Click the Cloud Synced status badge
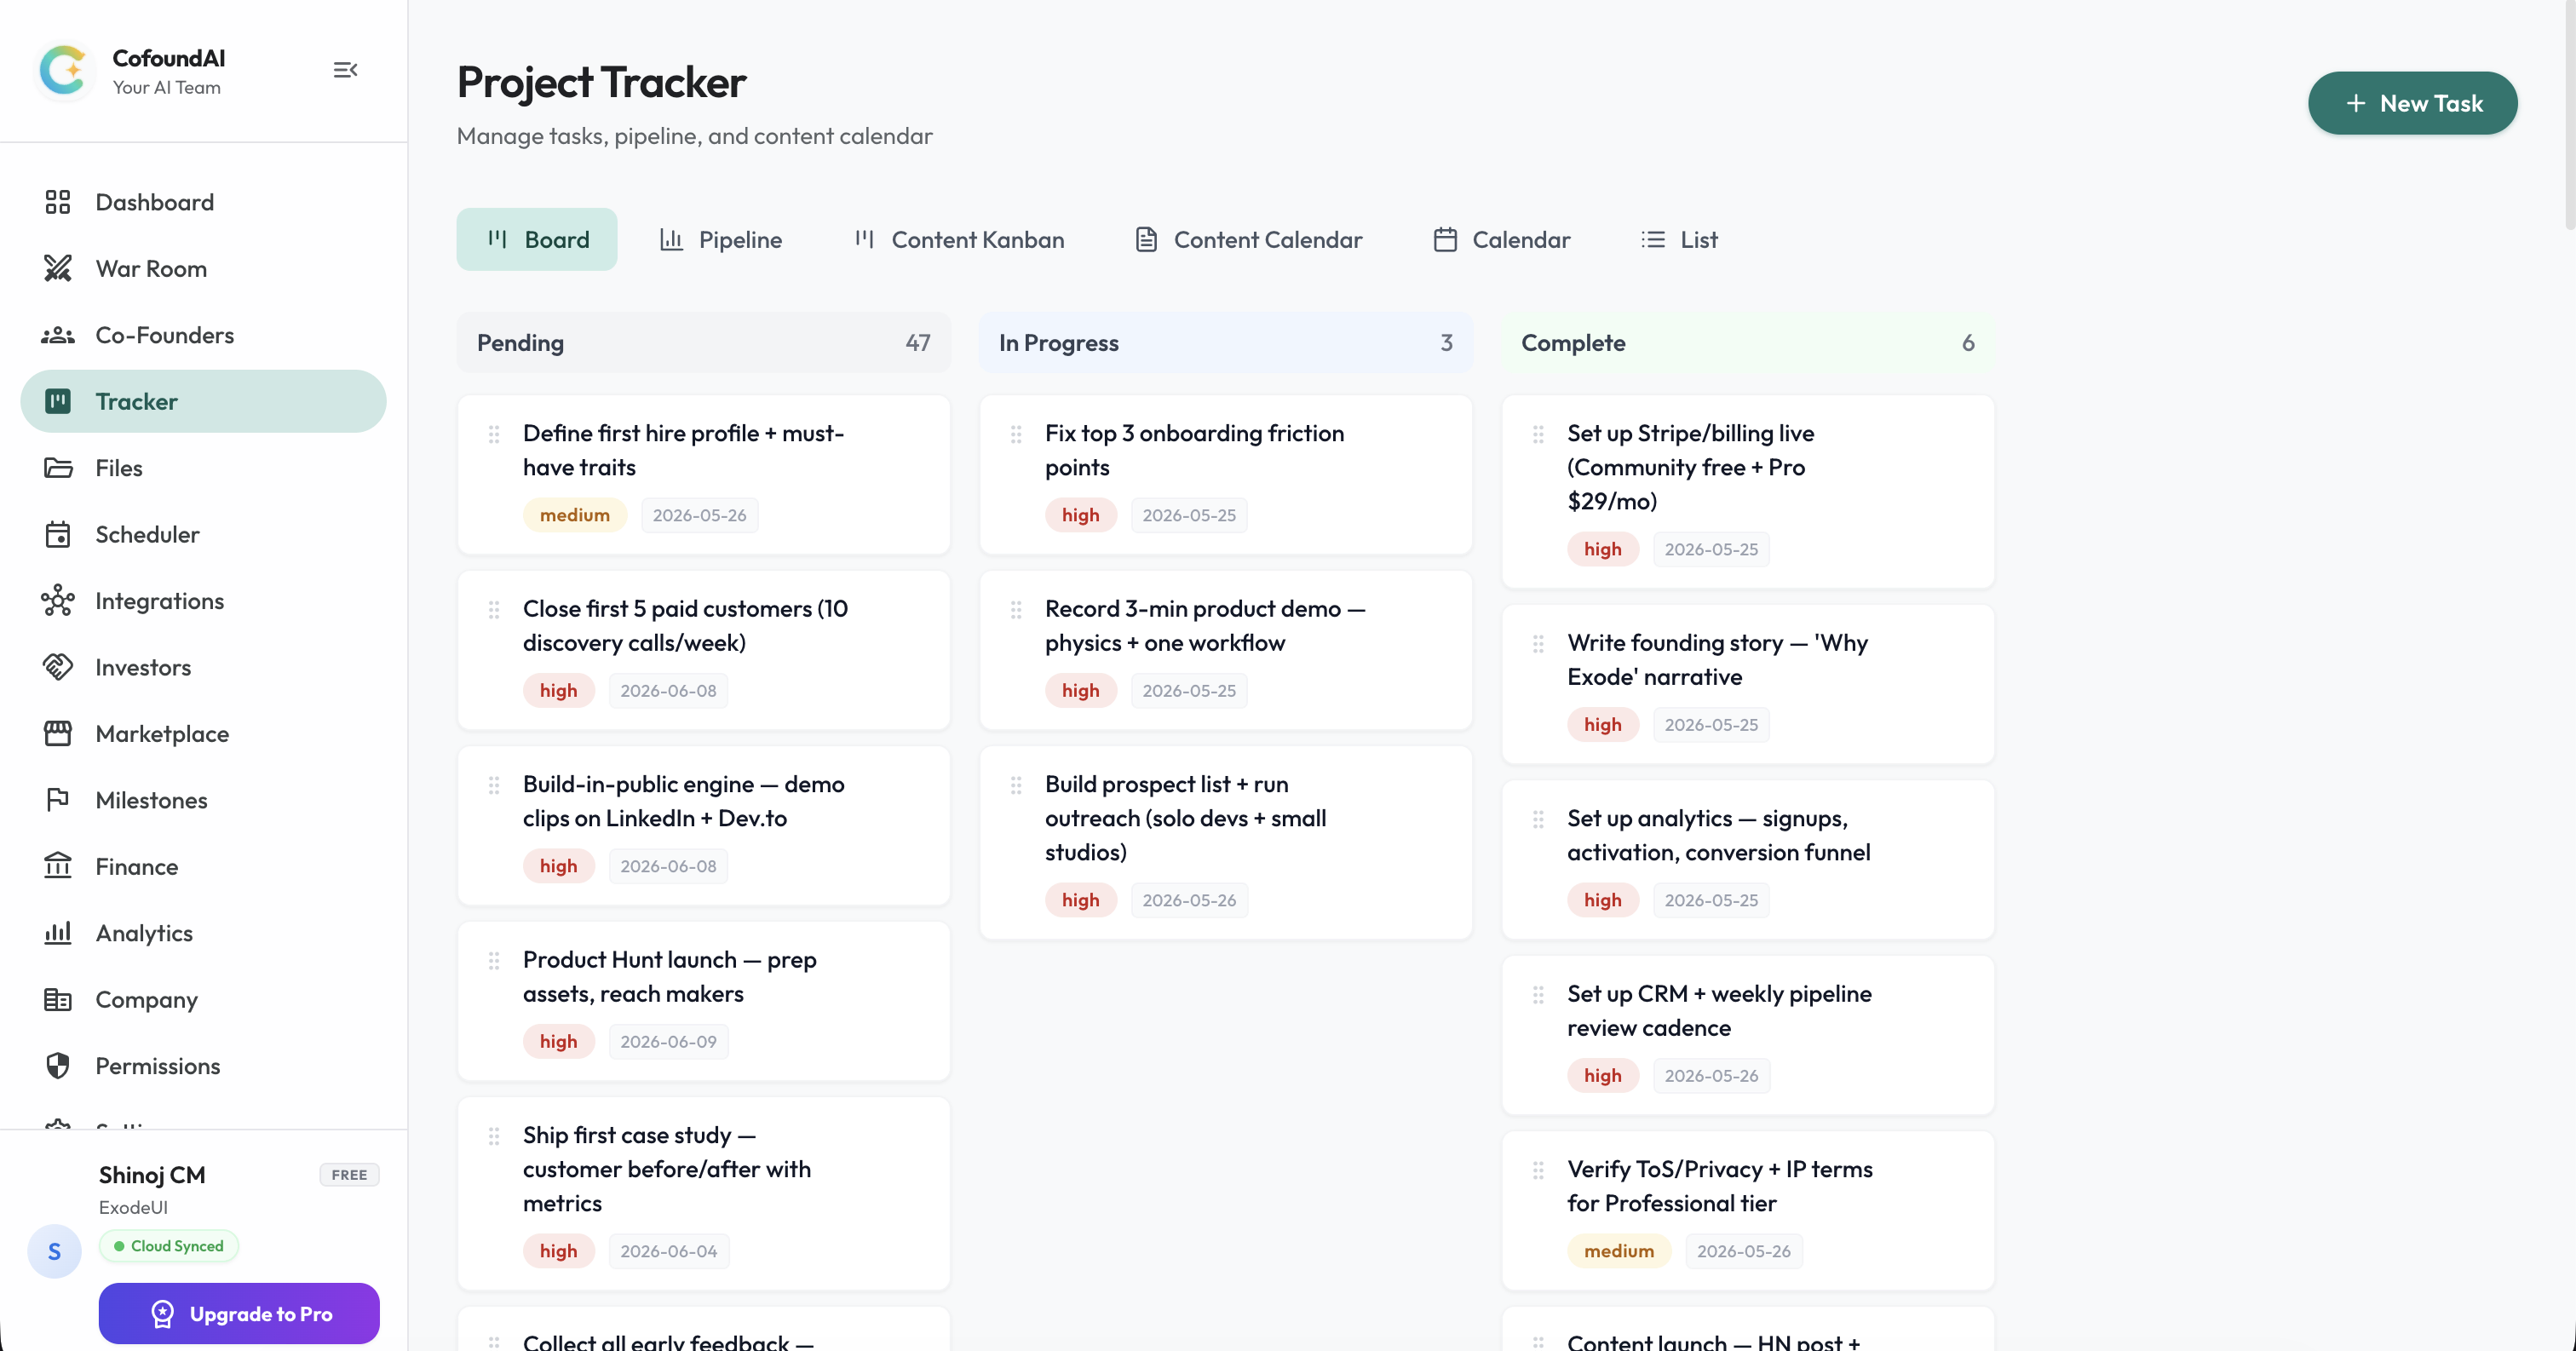The image size is (2576, 1351). pyautogui.click(x=168, y=1245)
